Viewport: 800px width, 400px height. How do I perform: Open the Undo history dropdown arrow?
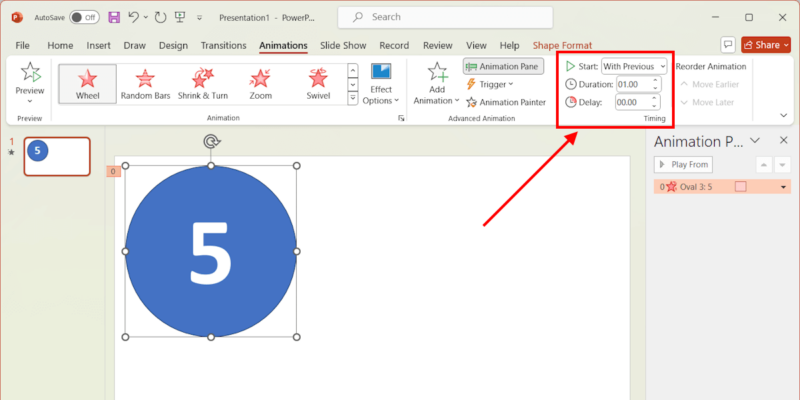[x=146, y=17]
